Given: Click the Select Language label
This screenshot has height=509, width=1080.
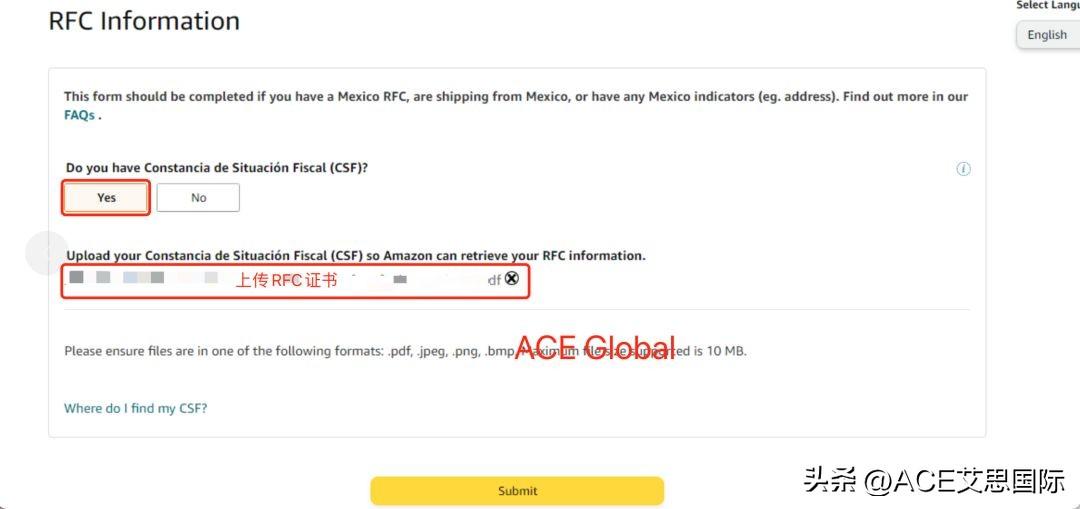Looking at the screenshot, I should coord(1048,6).
